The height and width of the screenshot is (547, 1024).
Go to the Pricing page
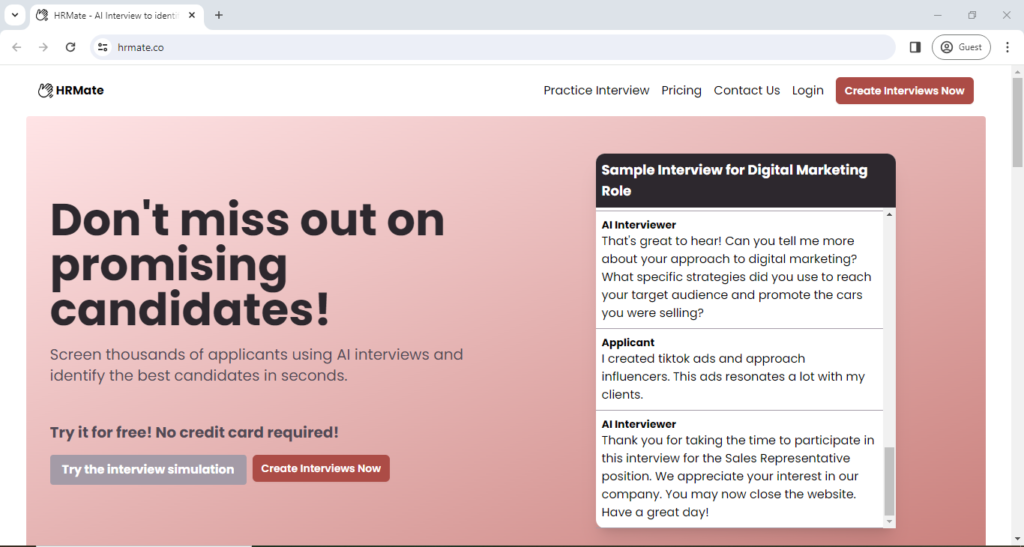[x=681, y=91]
